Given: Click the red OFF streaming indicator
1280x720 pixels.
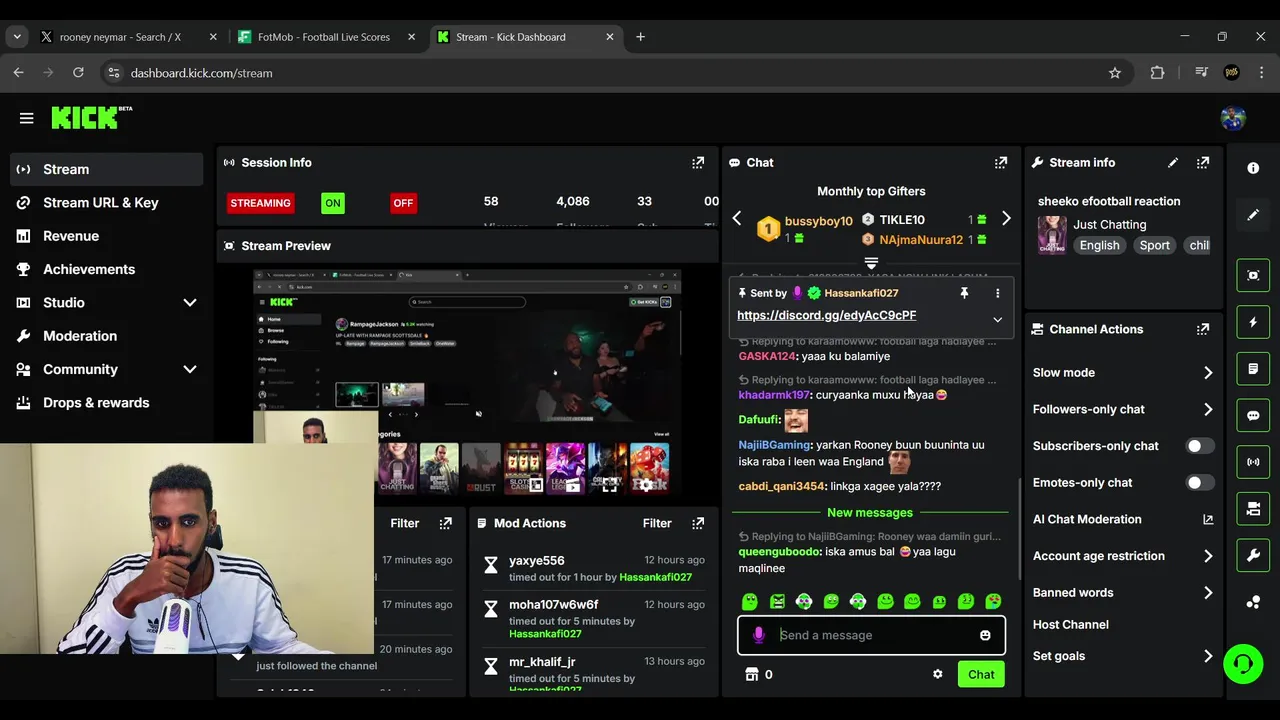Looking at the screenshot, I should pyautogui.click(x=403, y=203).
